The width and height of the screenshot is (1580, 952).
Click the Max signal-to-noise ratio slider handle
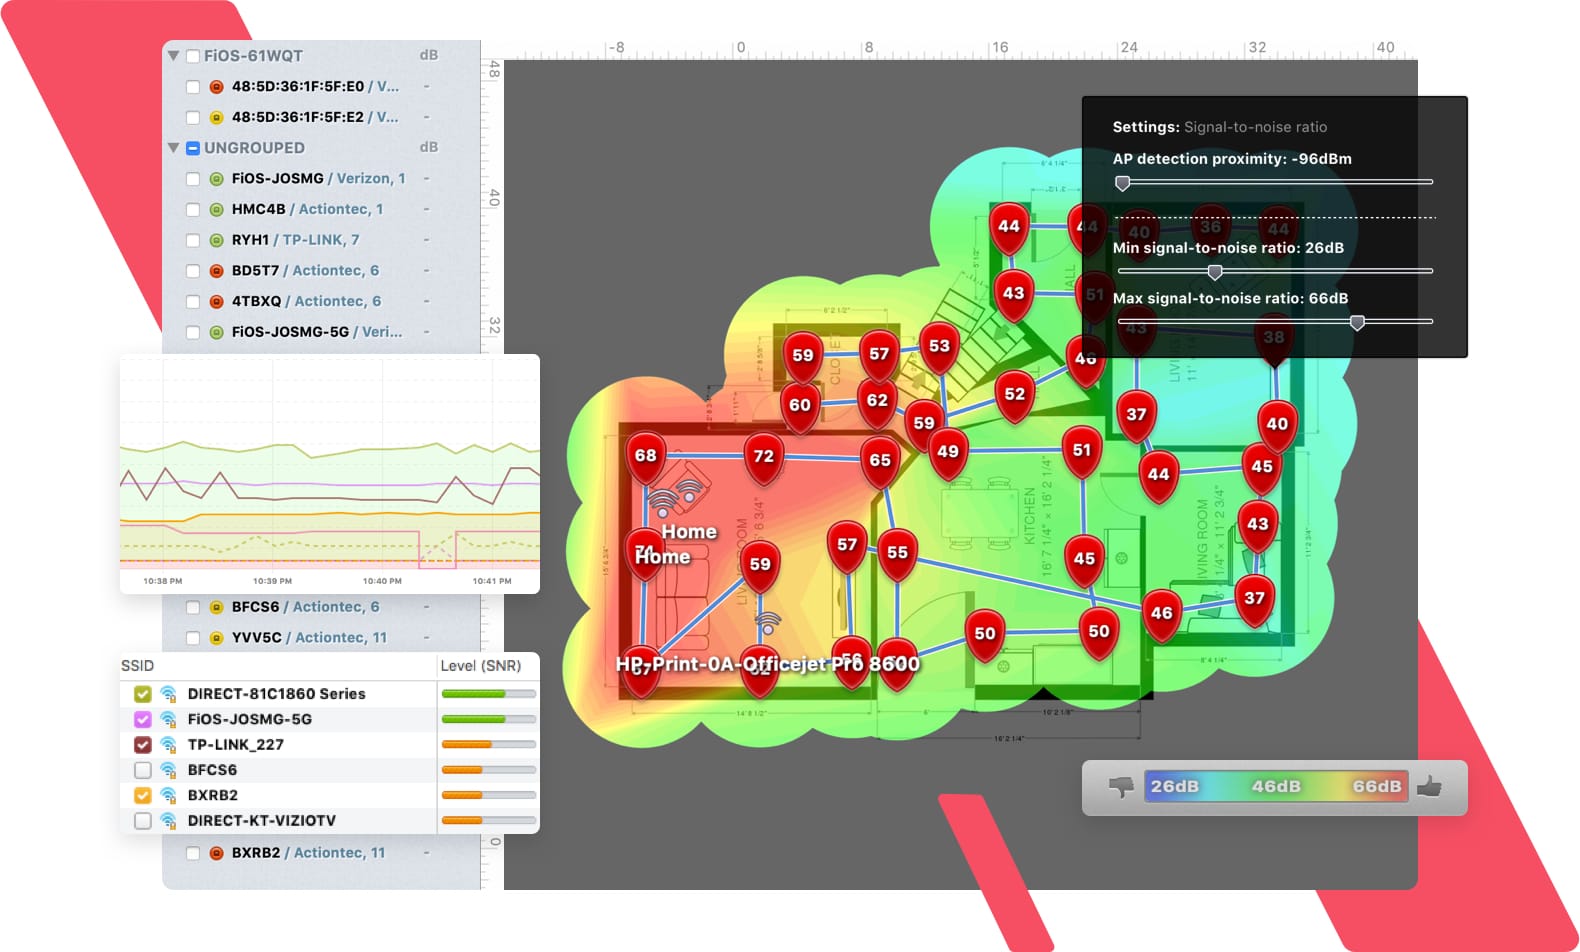point(1357,322)
